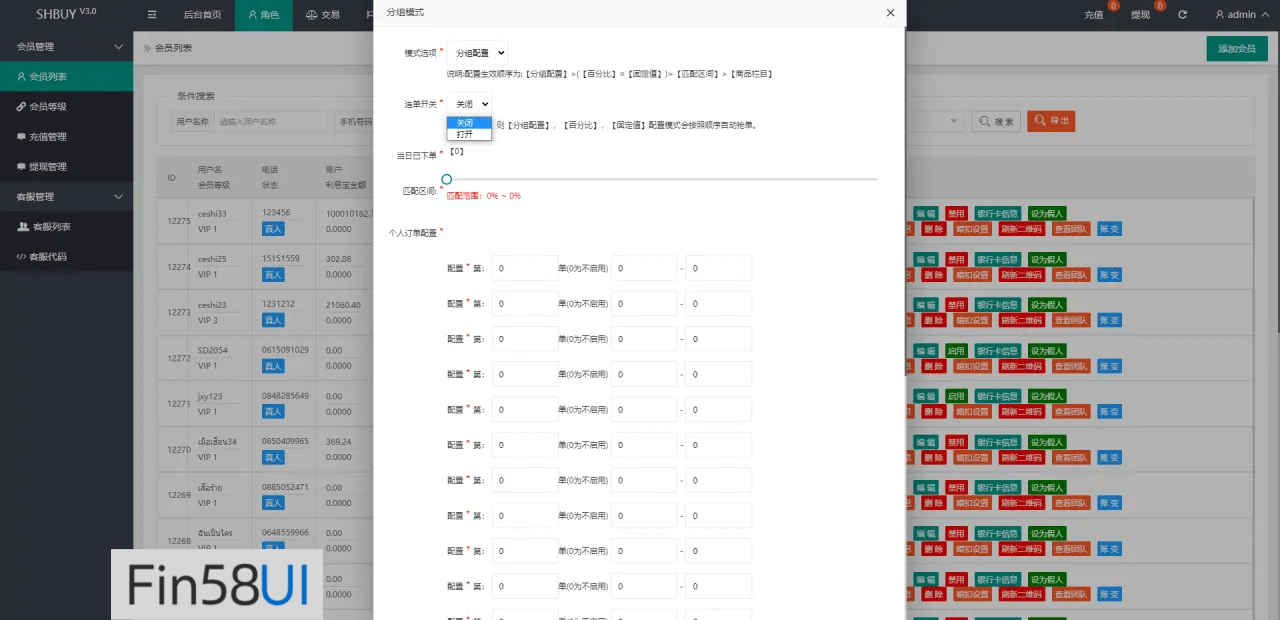Click the refresh icon in the top bar

[1184, 14]
